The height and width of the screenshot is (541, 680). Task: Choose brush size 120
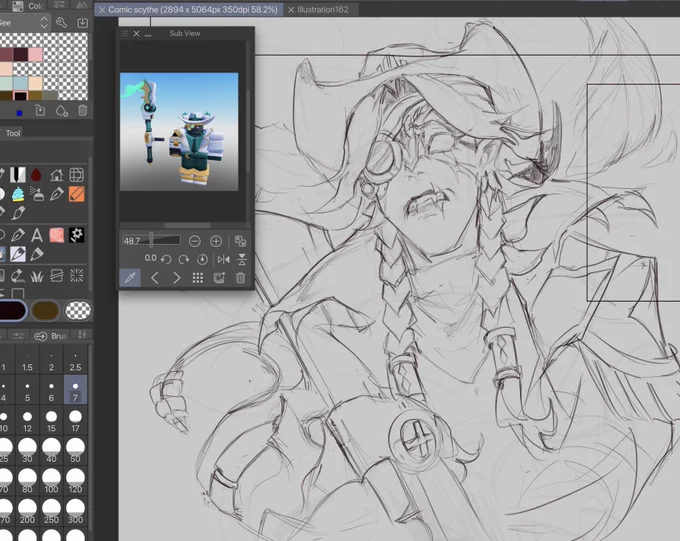pyautogui.click(x=75, y=481)
